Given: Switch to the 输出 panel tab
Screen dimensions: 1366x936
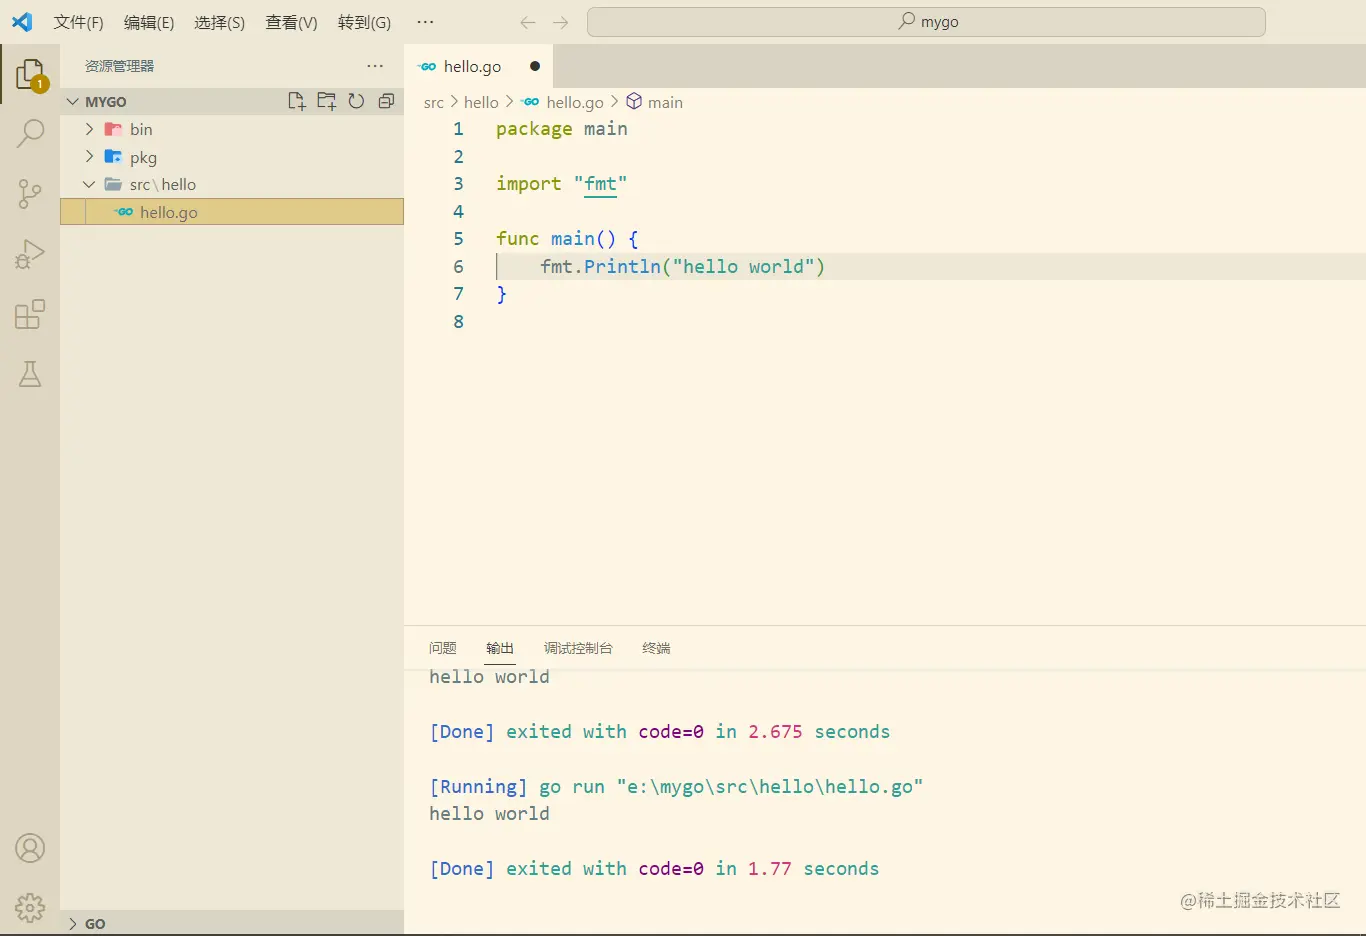Looking at the screenshot, I should coord(500,648).
